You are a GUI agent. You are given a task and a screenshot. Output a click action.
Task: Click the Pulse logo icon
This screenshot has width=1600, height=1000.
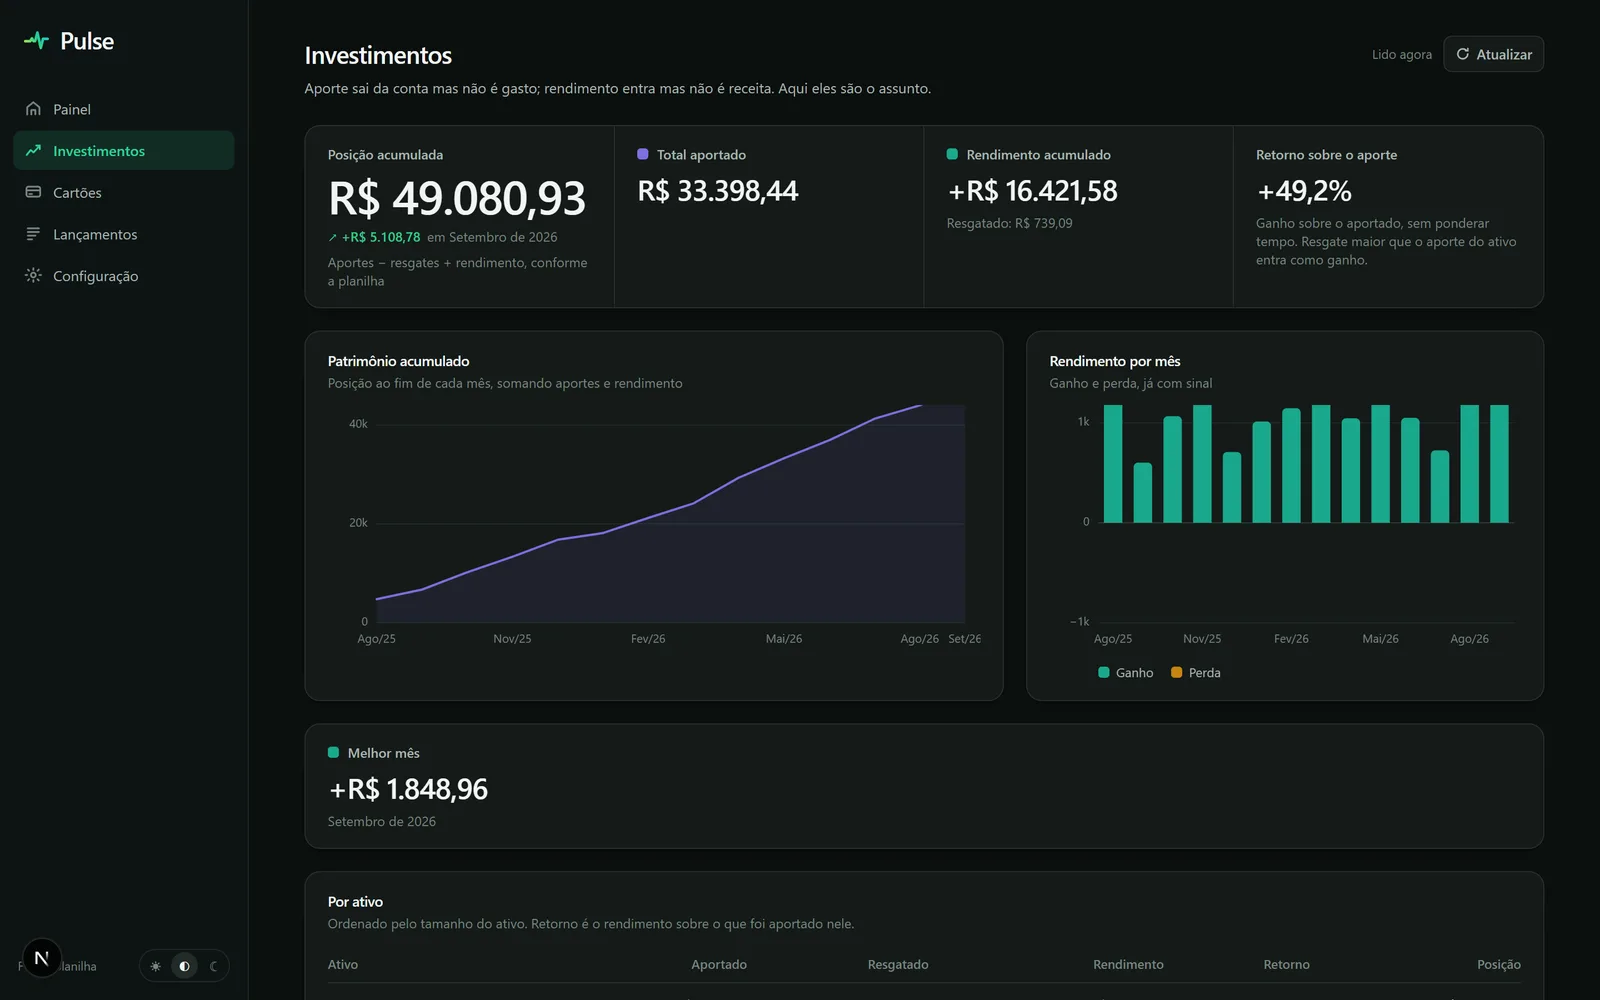point(36,41)
